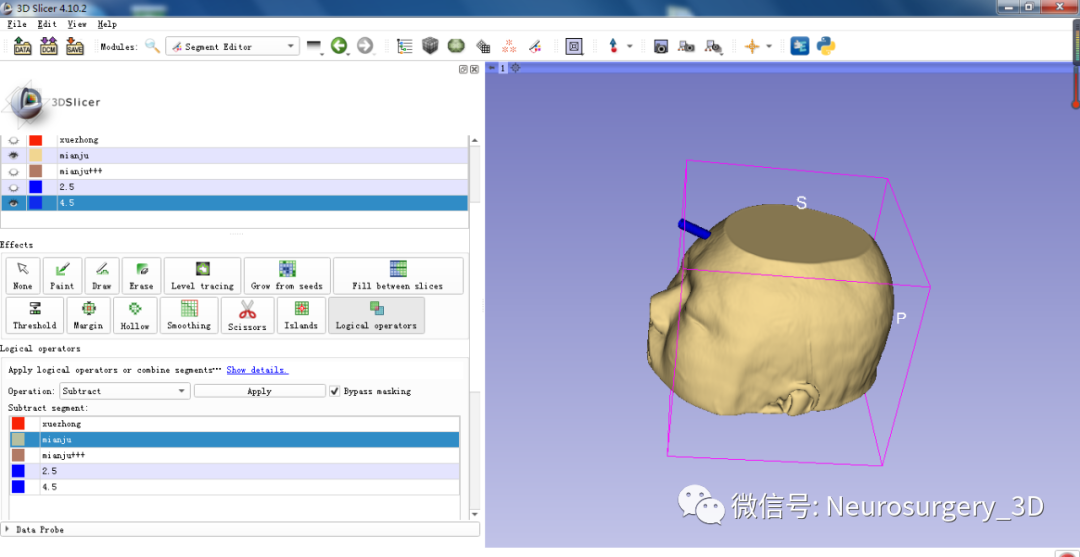Select the Grow from seeds effect

(287, 276)
